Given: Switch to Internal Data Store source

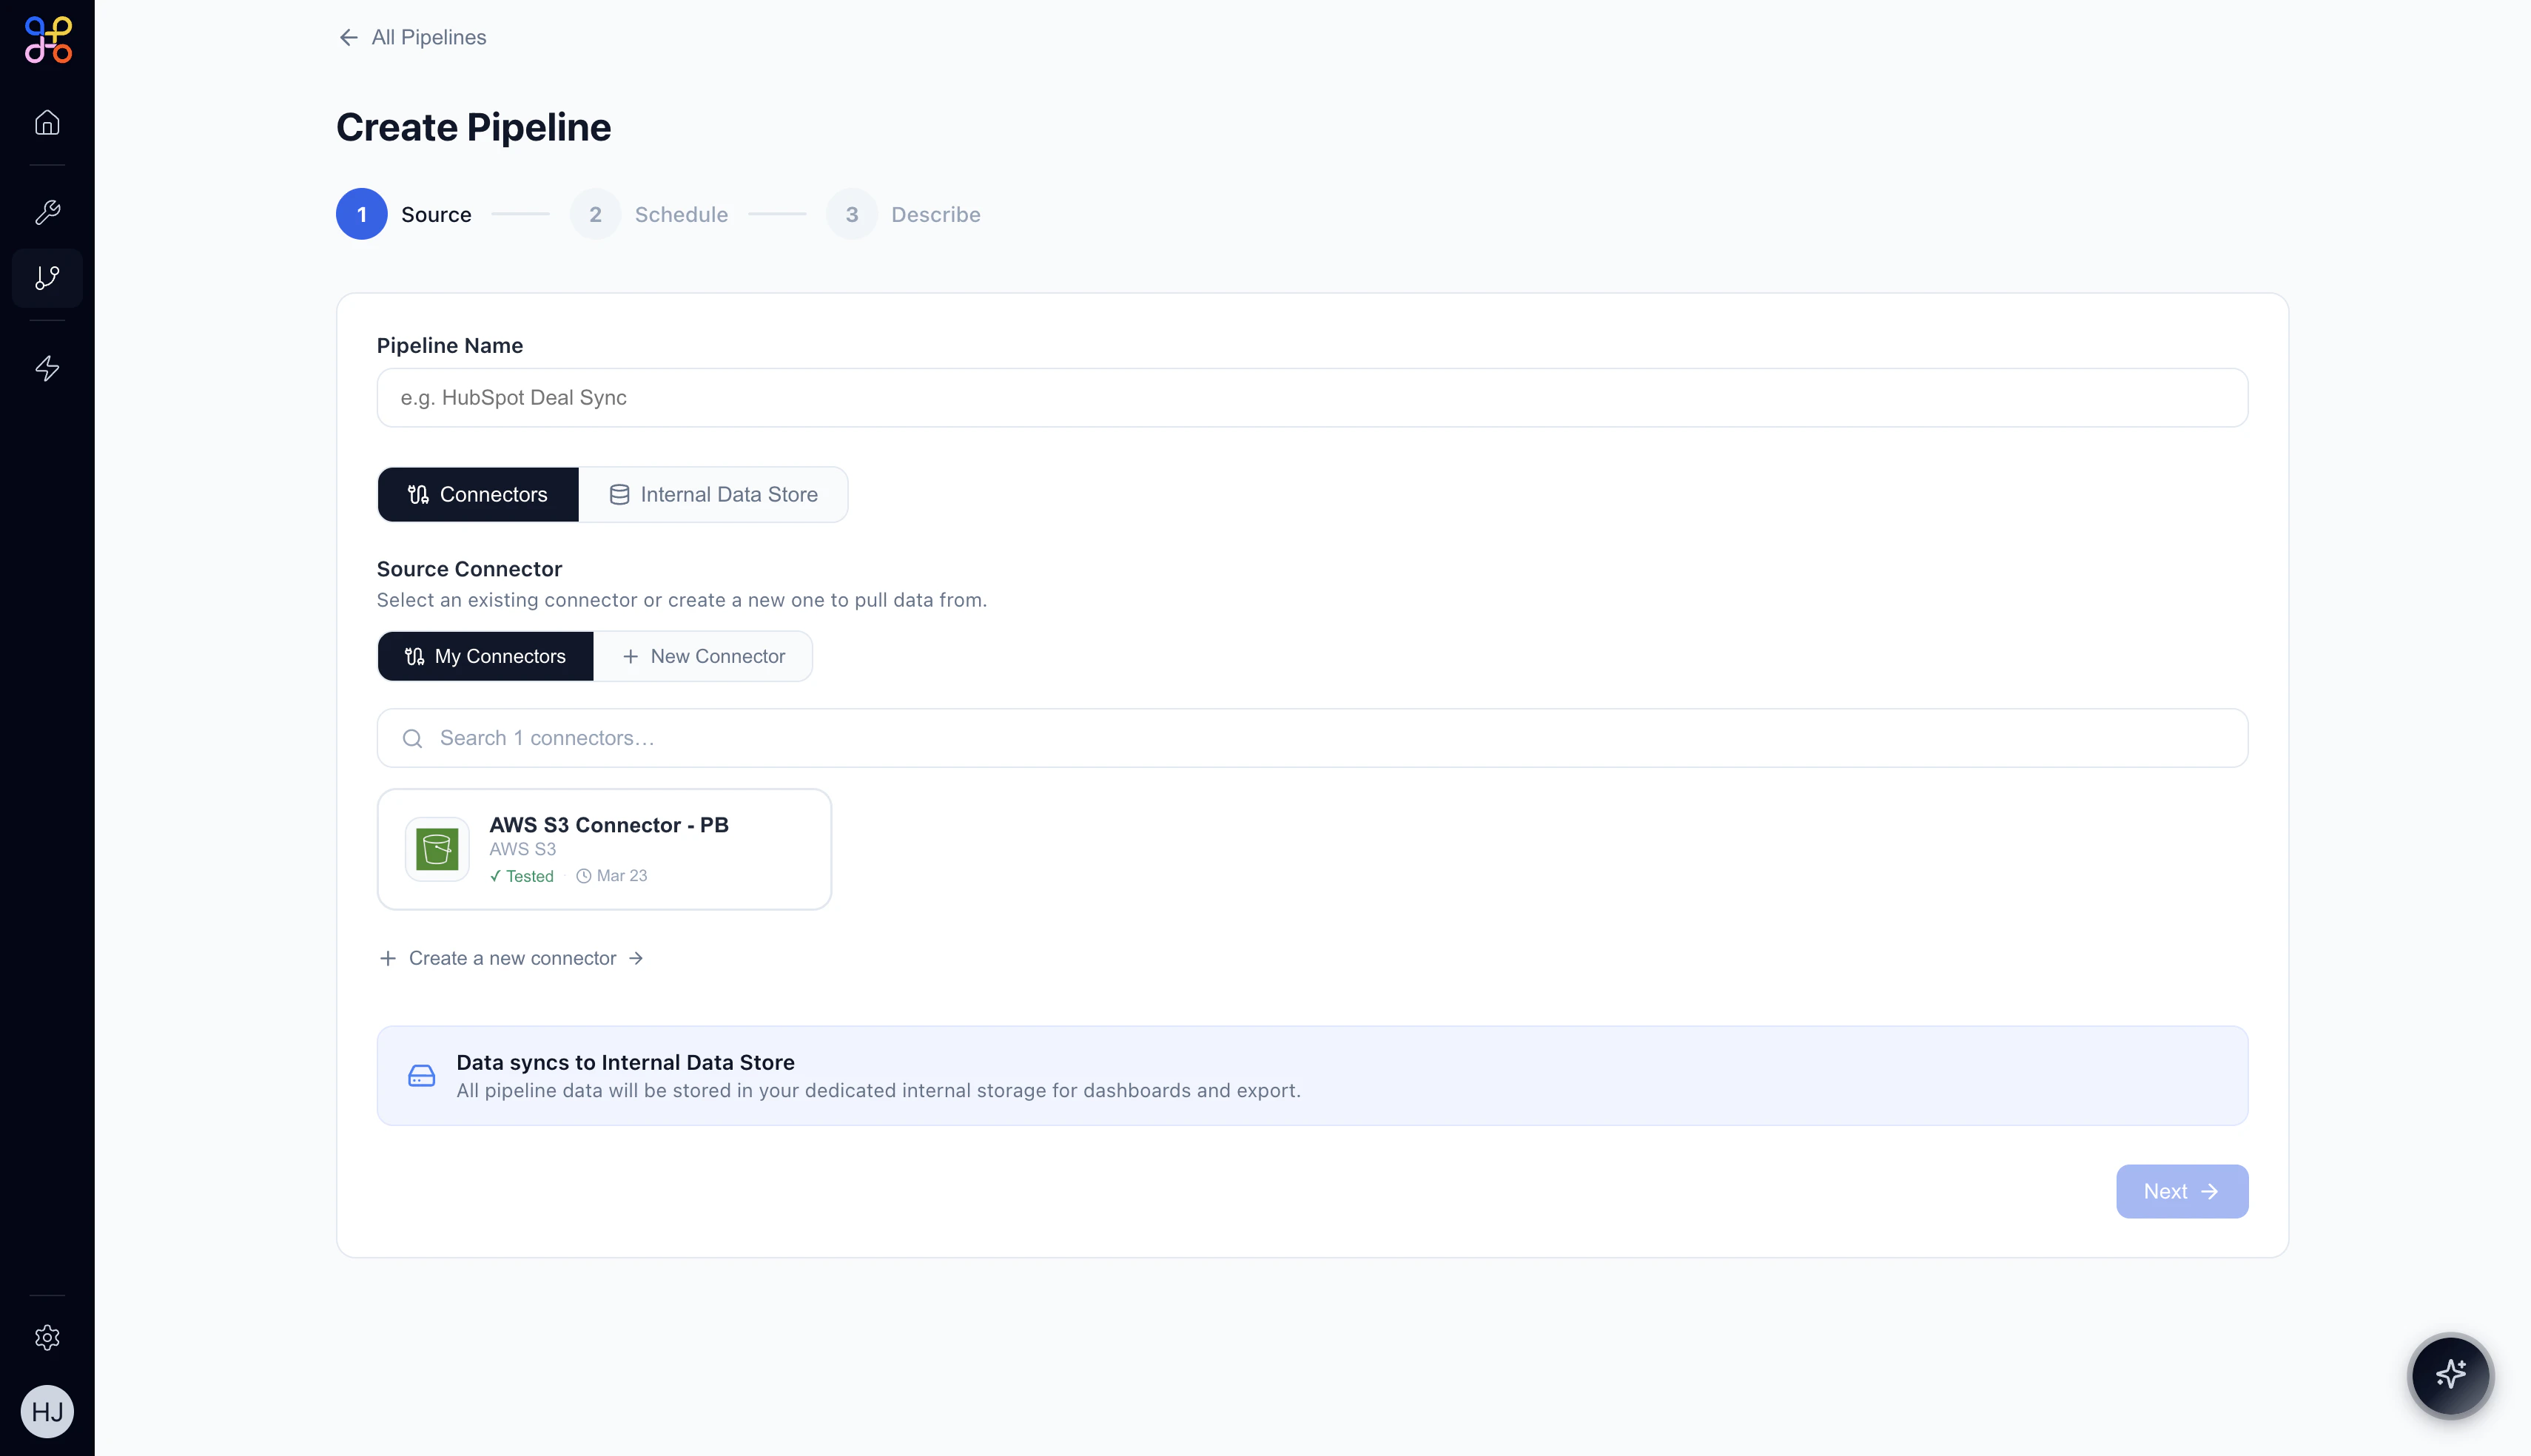Looking at the screenshot, I should 713,494.
